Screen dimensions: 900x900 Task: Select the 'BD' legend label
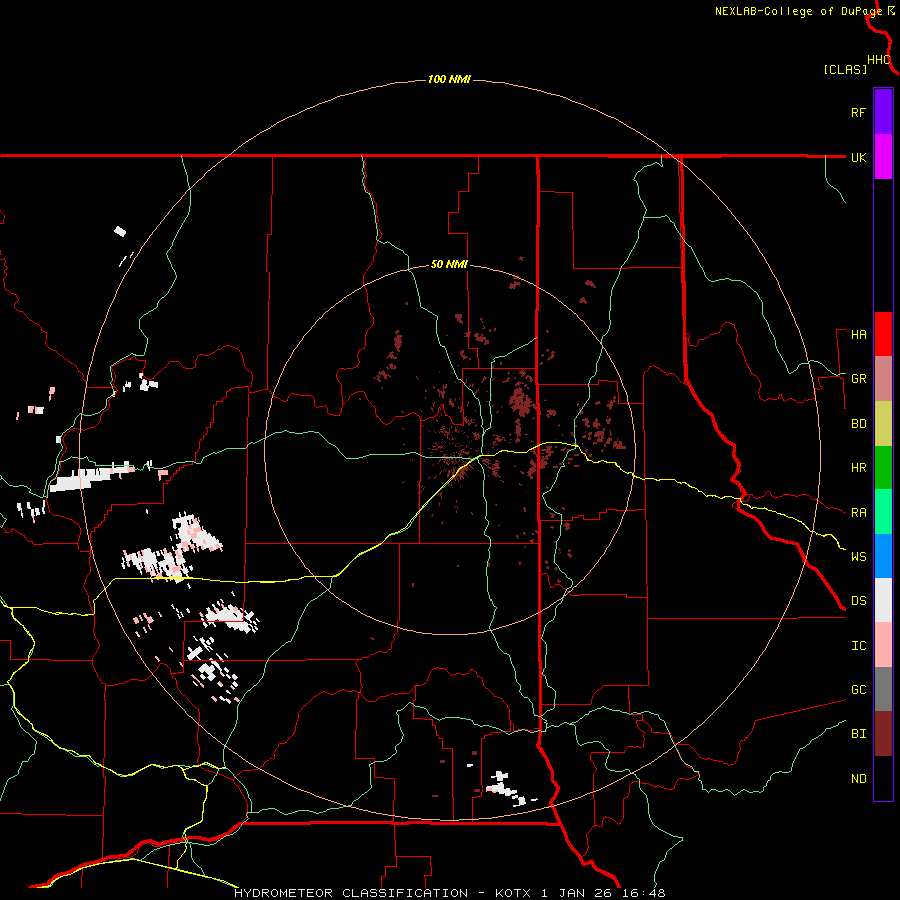[858, 424]
